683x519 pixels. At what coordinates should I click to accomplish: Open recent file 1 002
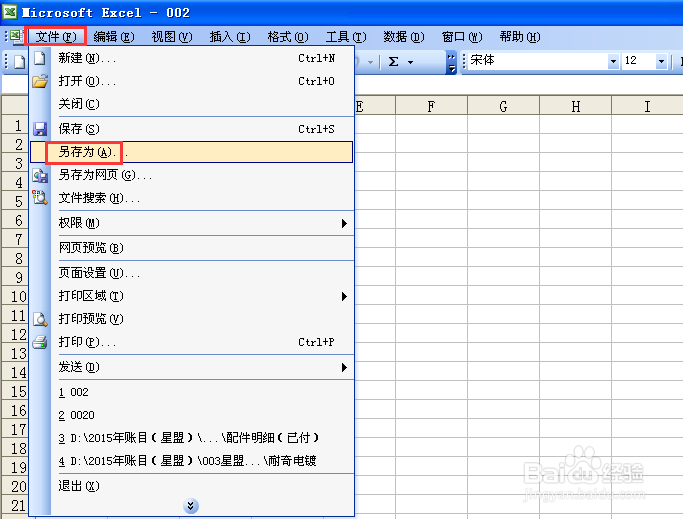pyautogui.click(x=192, y=392)
